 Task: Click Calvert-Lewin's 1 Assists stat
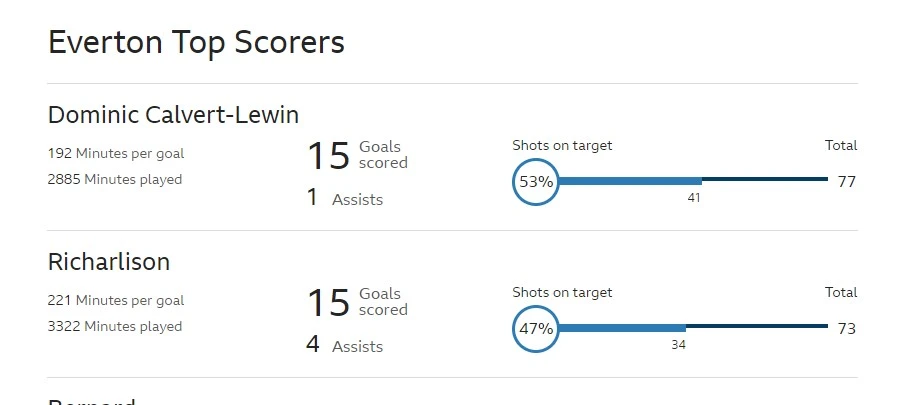(x=344, y=198)
